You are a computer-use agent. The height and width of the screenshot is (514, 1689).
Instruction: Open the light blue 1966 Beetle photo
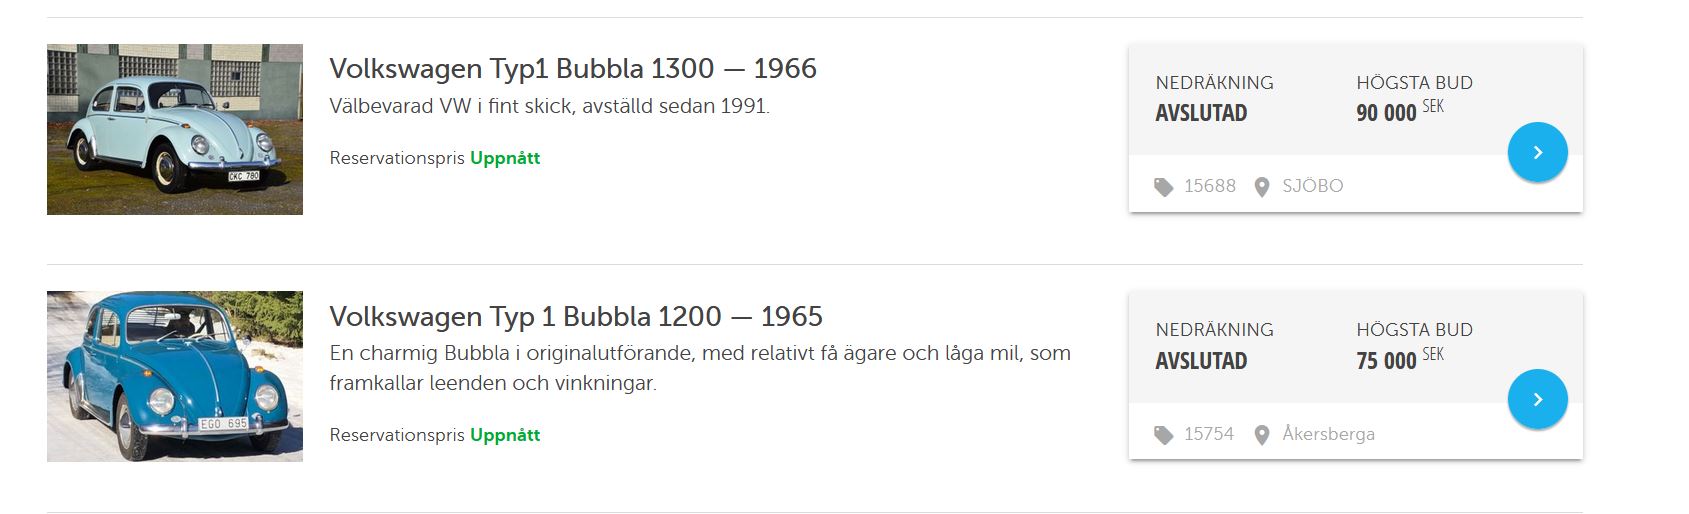[175, 129]
